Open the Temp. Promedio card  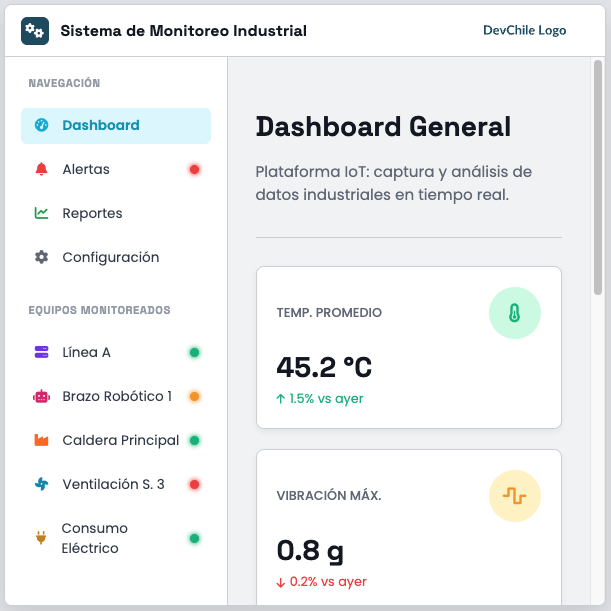point(408,347)
